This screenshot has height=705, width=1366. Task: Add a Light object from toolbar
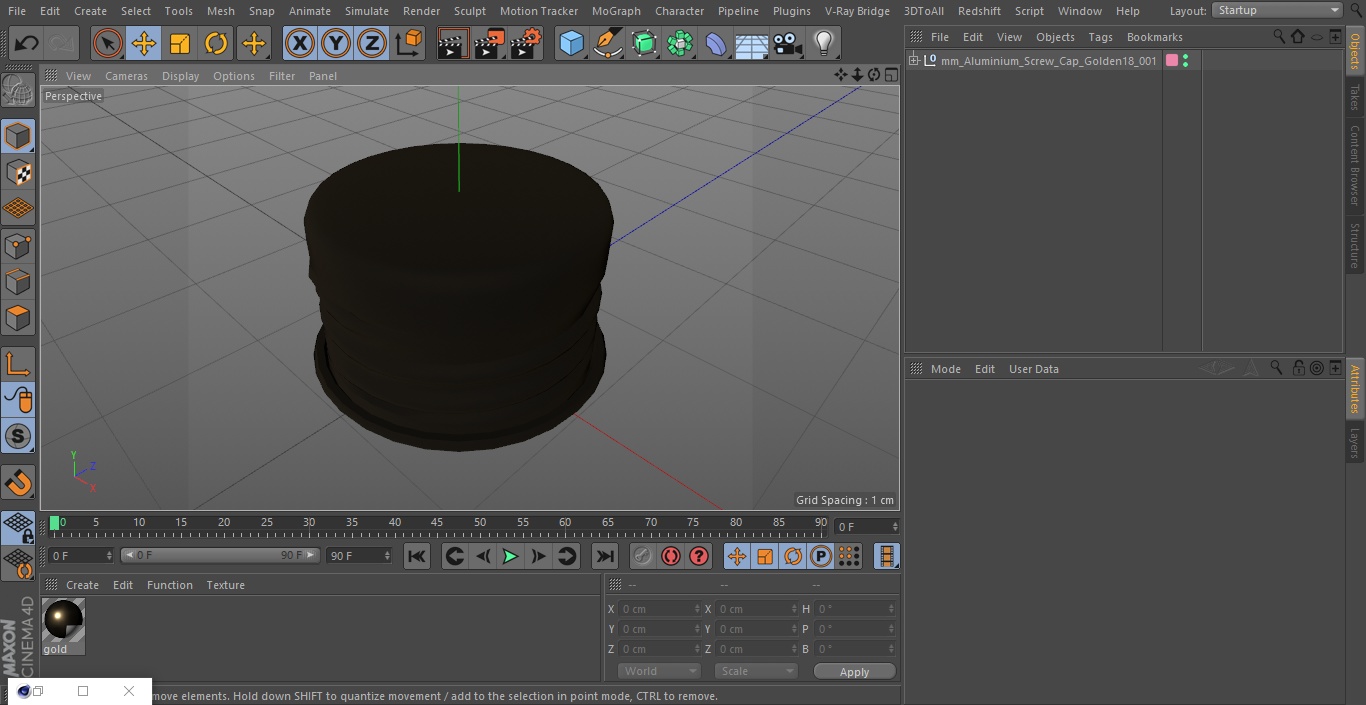823,43
